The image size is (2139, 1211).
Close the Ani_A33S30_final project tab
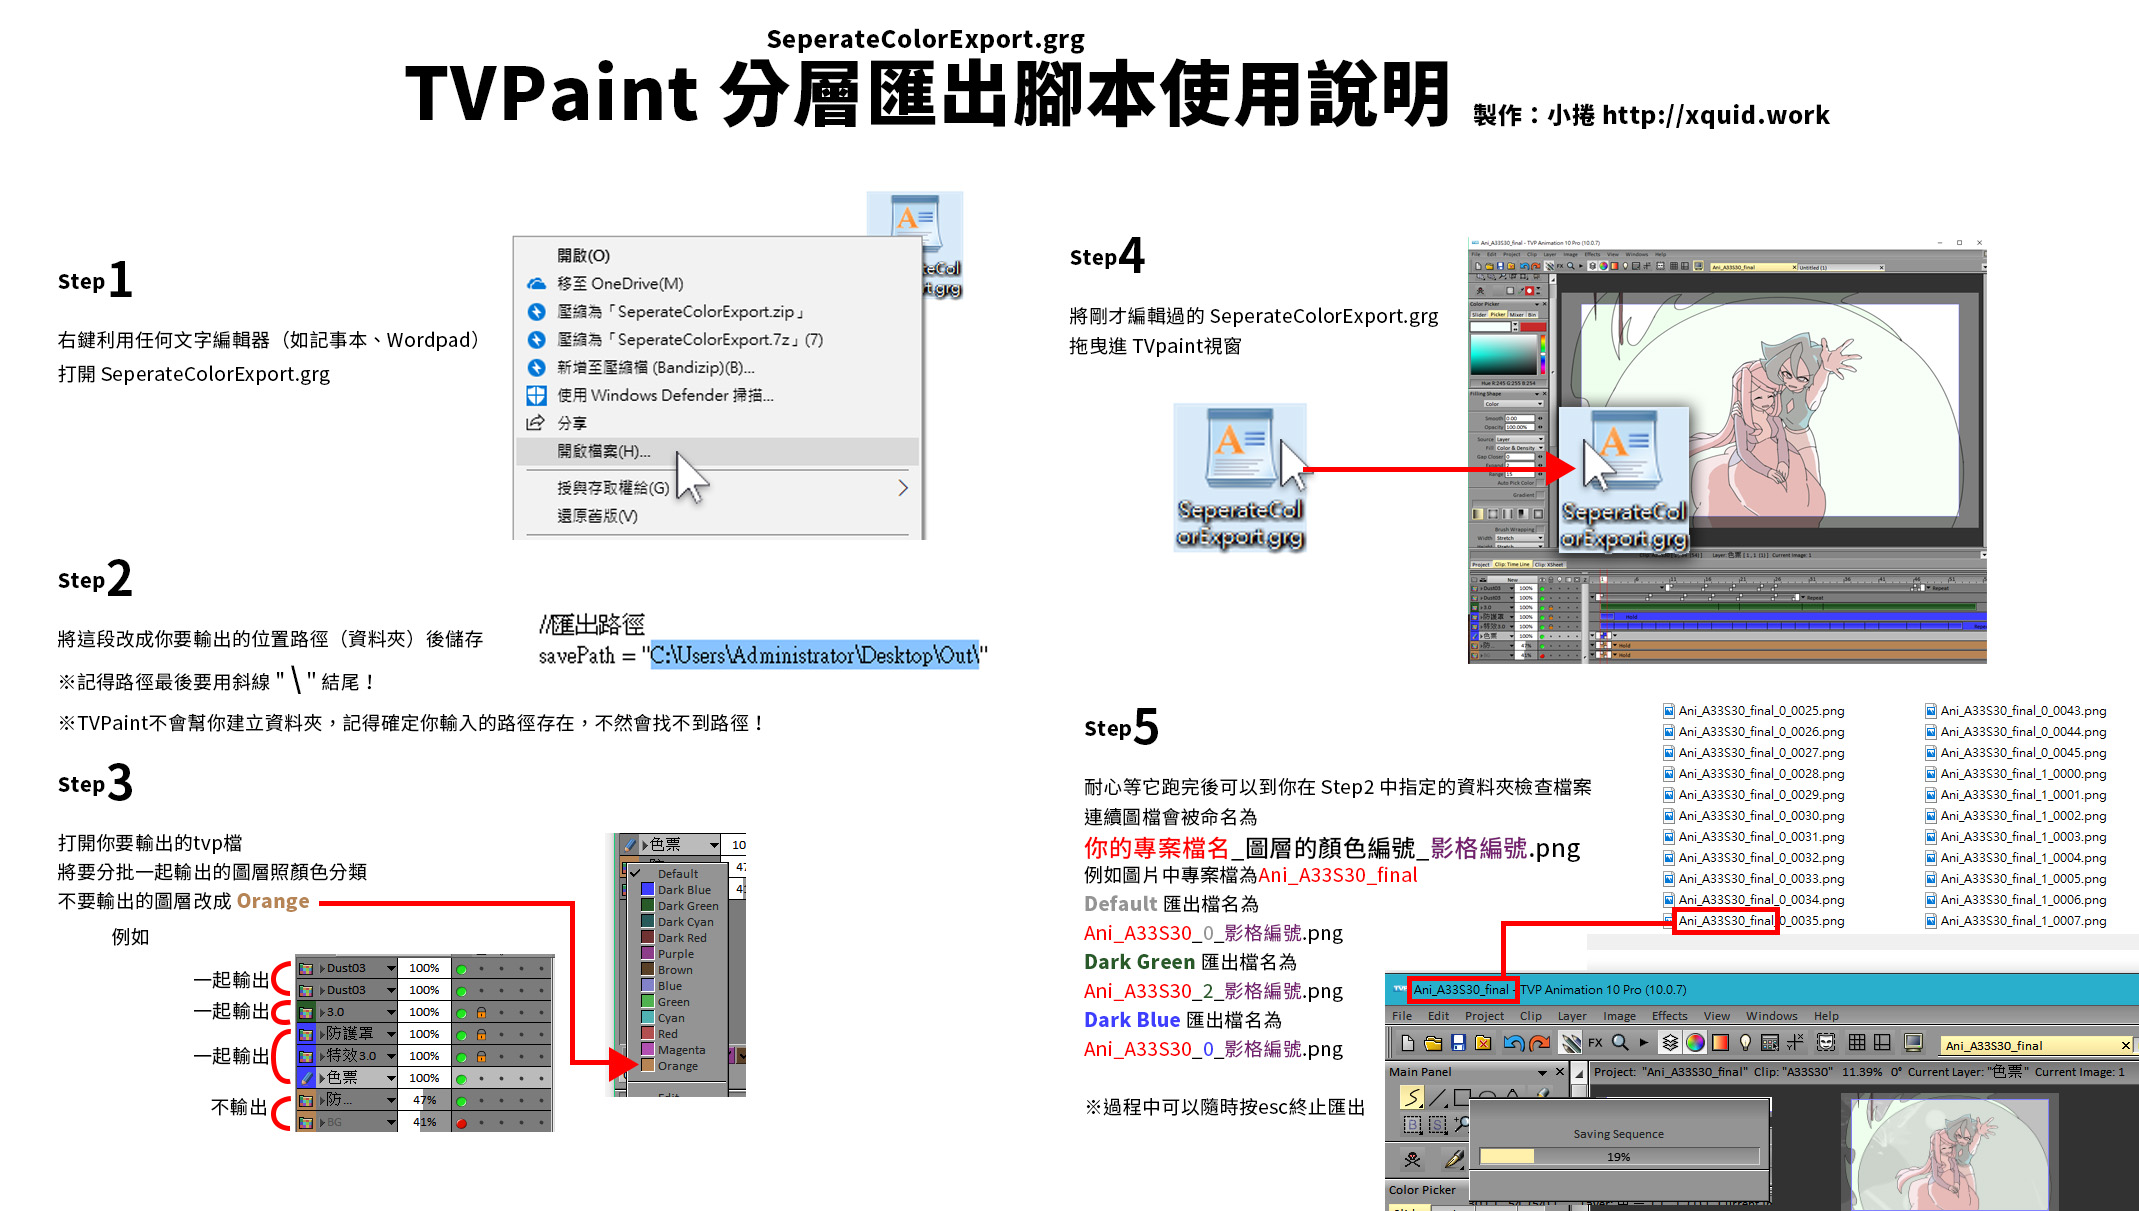coord(2126,1046)
